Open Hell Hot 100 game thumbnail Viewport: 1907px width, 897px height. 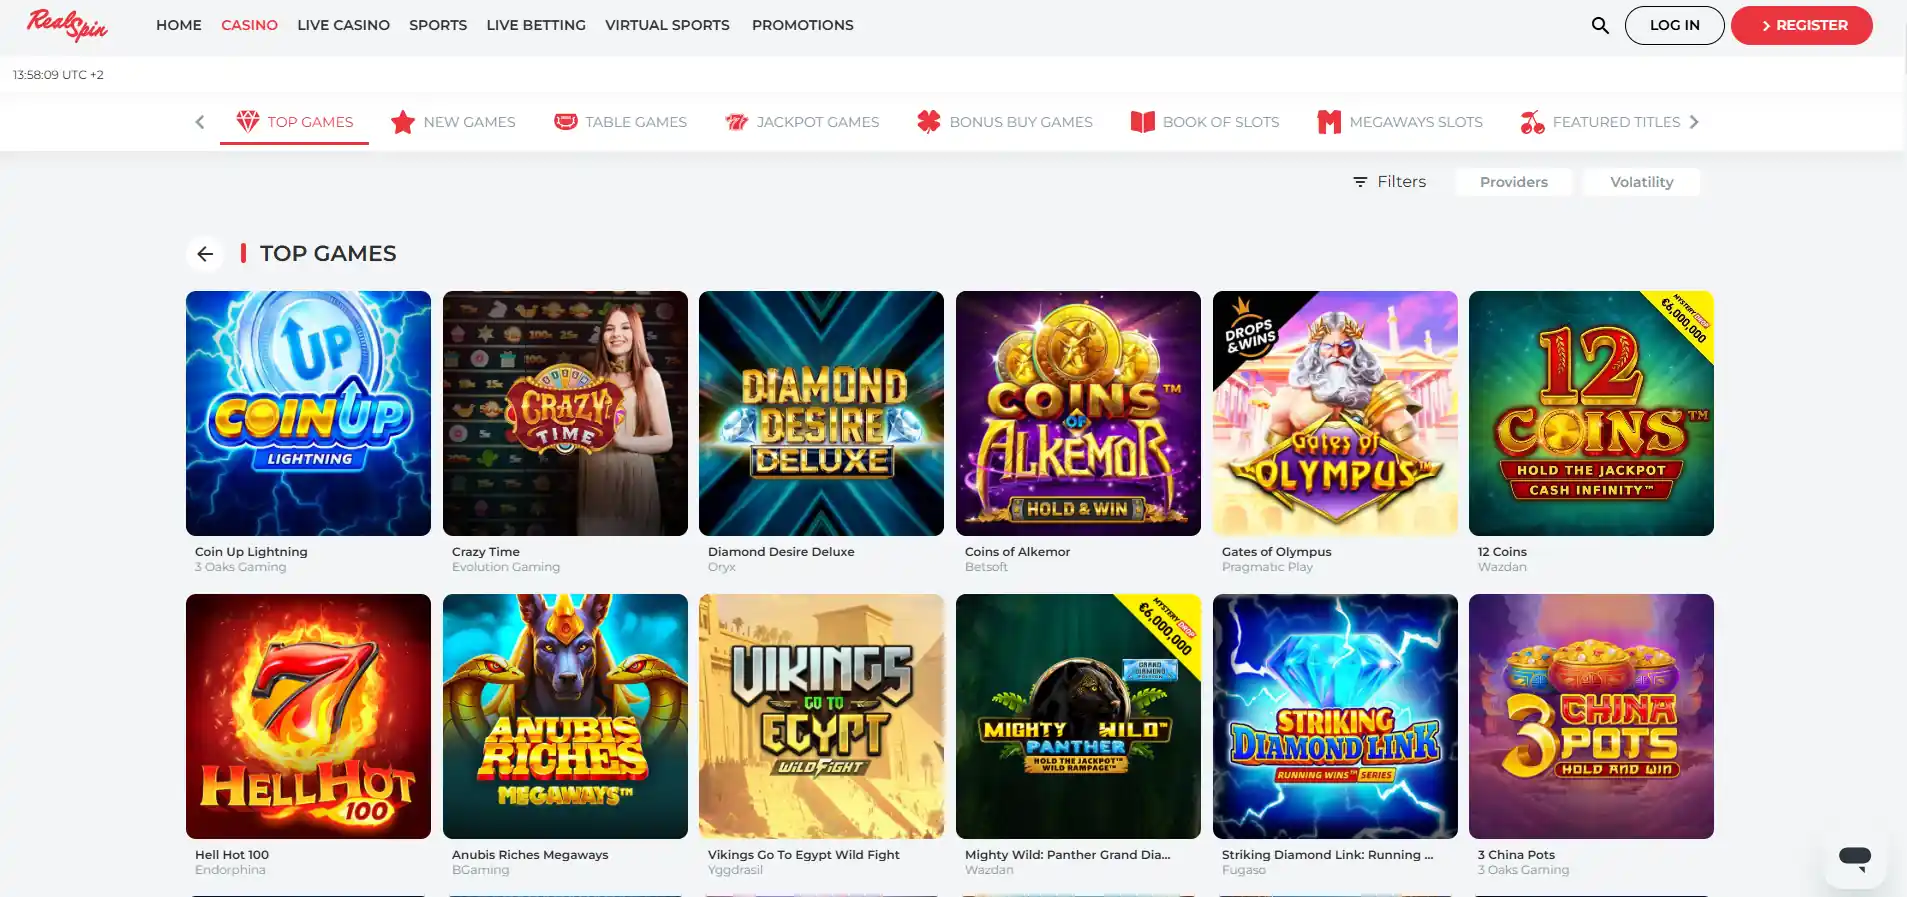[308, 716]
